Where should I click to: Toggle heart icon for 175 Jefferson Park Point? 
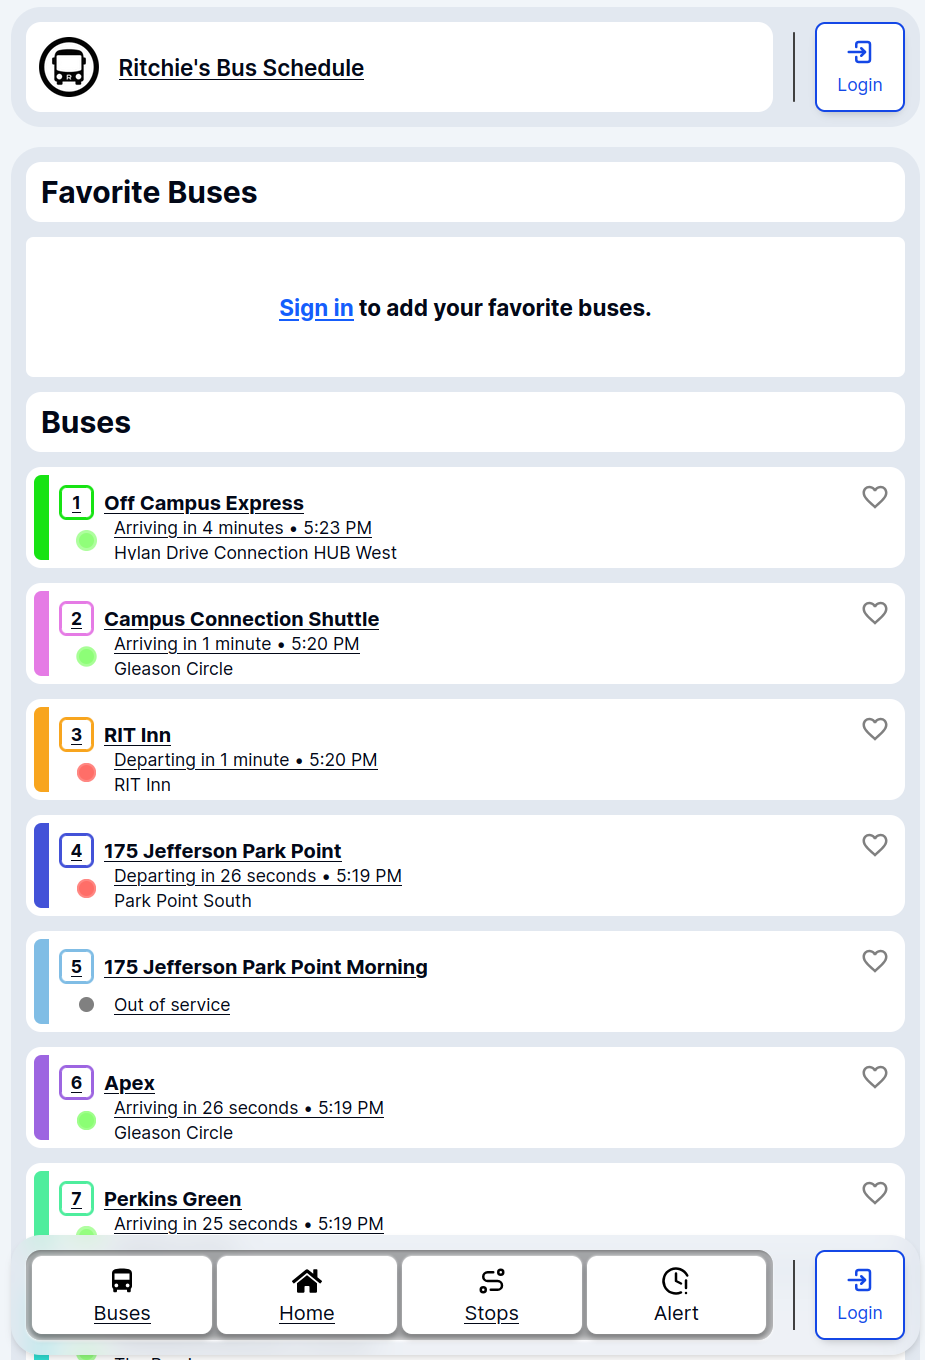tap(875, 845)
